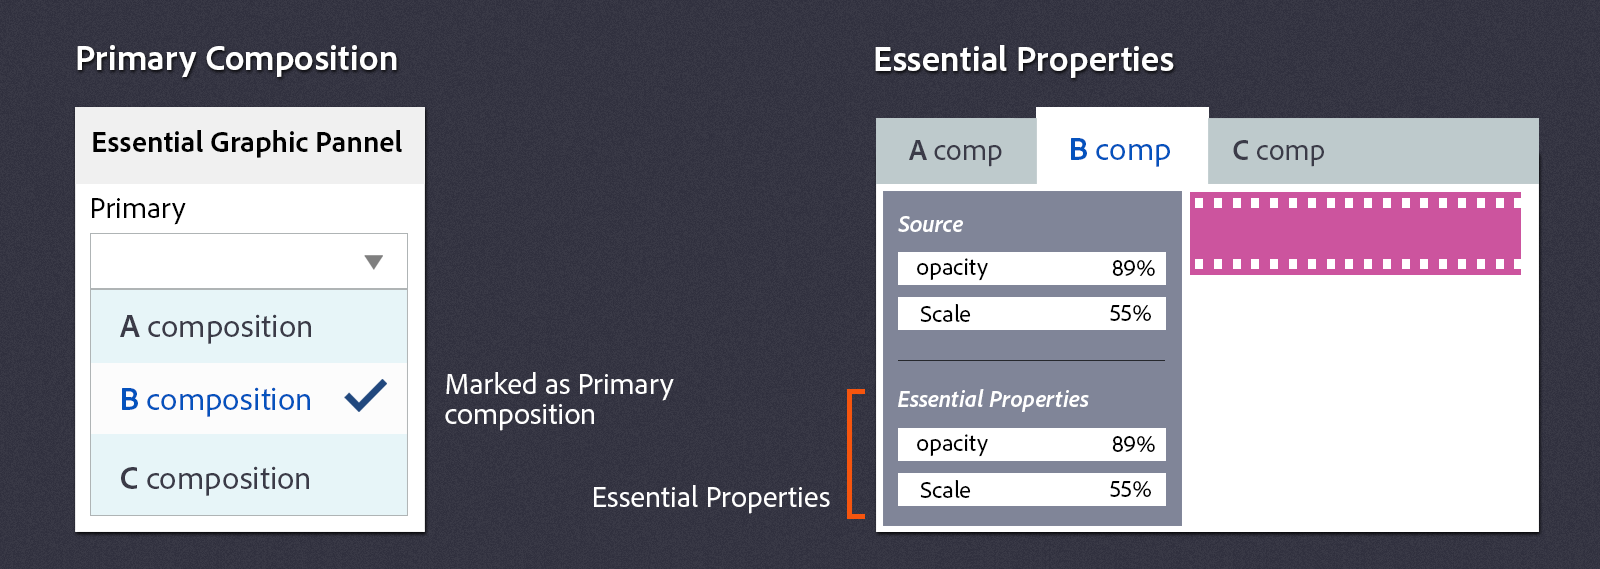Image resolution: width=1600 pixels, height=569 pixels.
Task: Click the Source section heading
Action: (x=930, y=225)
